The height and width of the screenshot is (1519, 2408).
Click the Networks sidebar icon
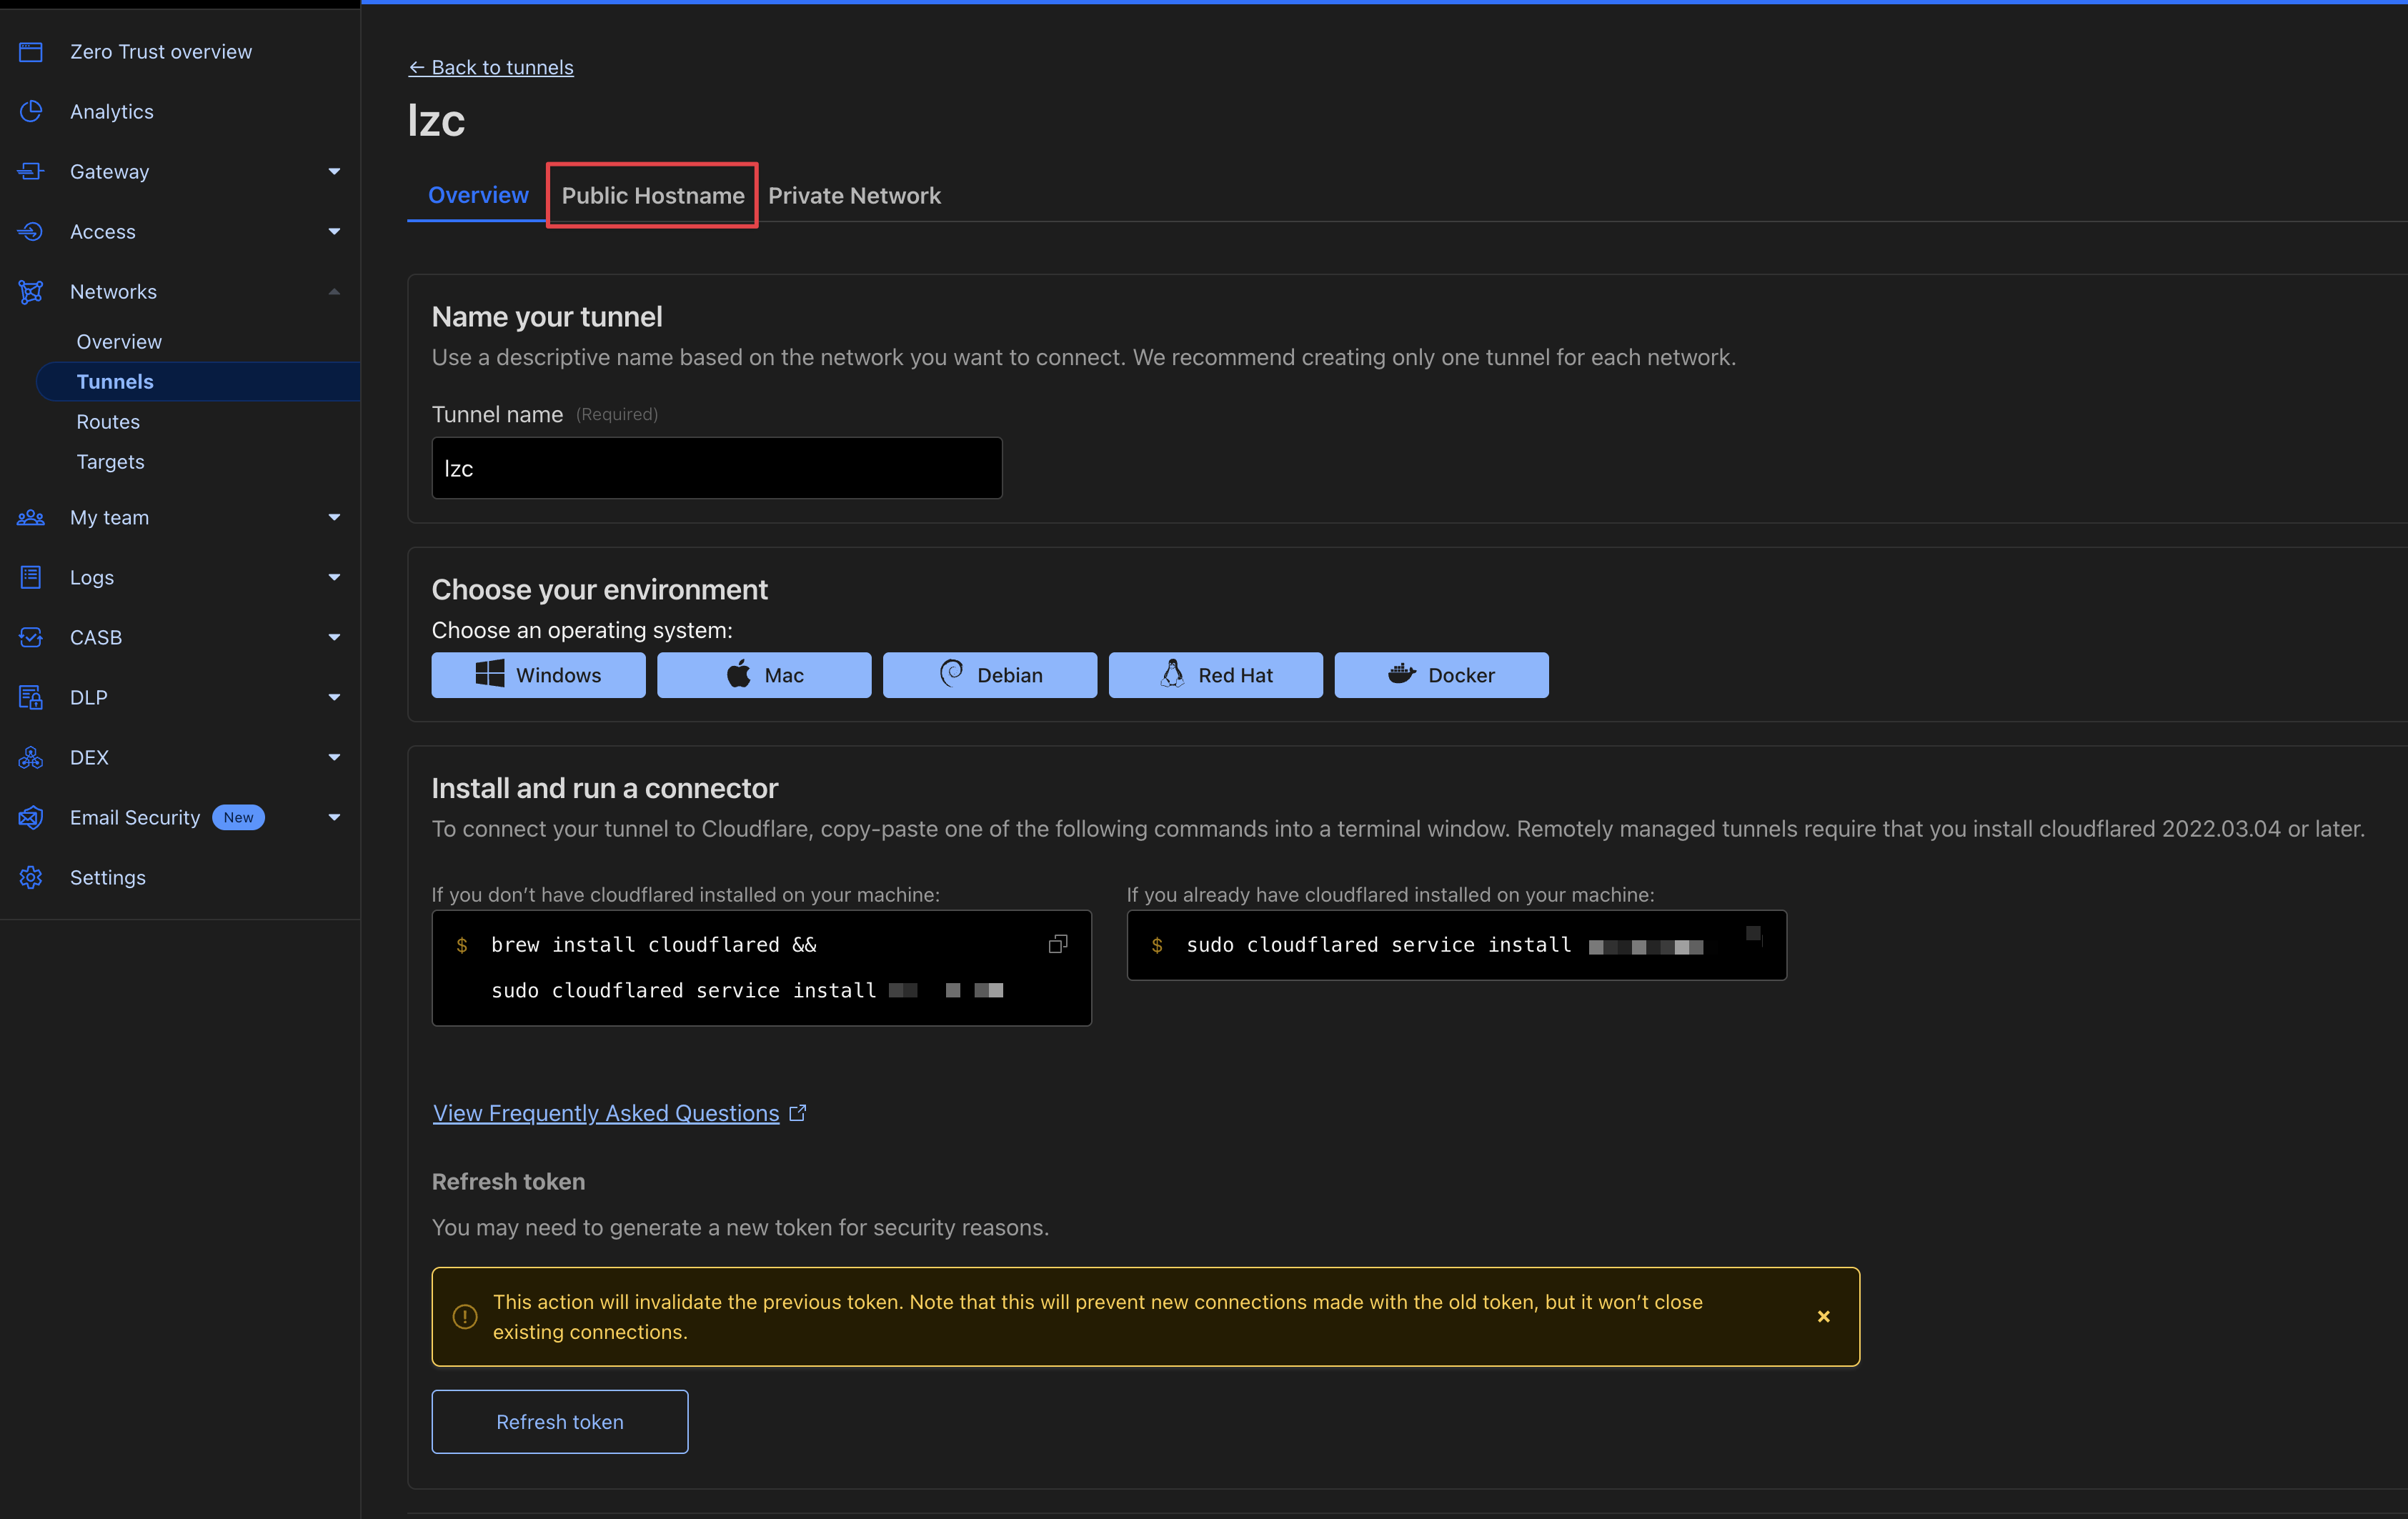click(x=31, y=292)
